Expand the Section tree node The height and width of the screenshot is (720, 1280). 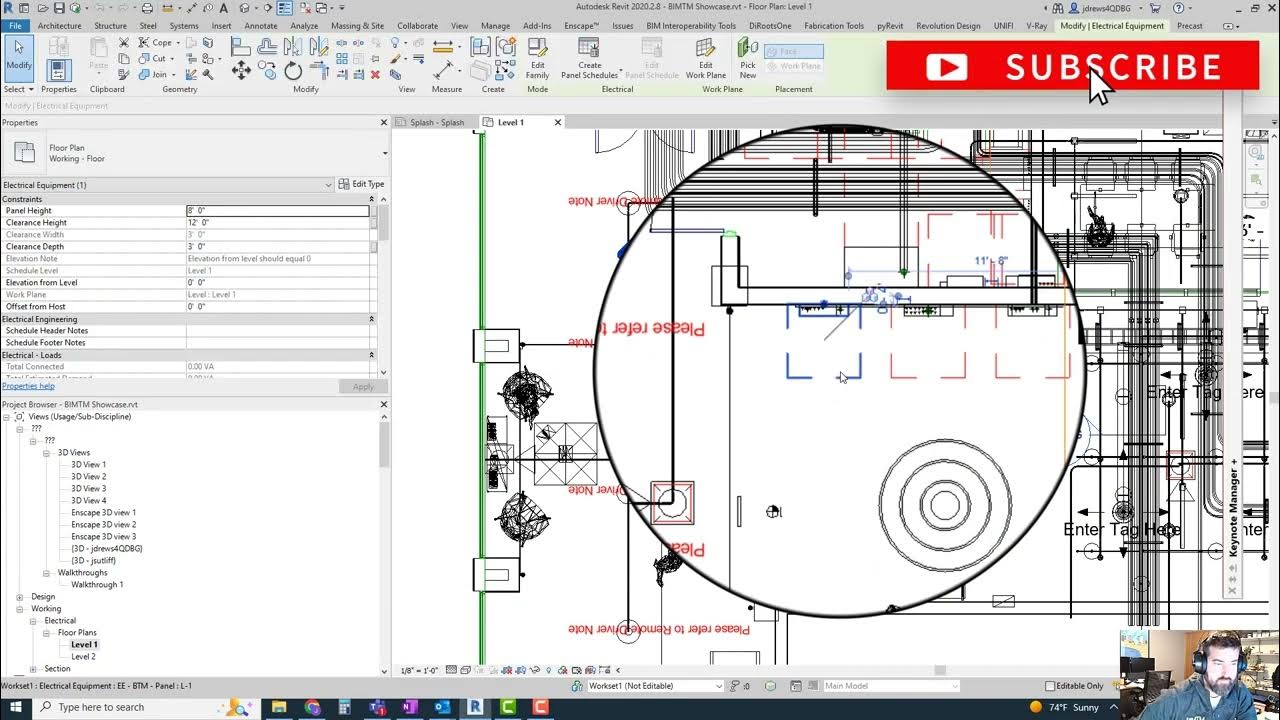click(33, 669)
